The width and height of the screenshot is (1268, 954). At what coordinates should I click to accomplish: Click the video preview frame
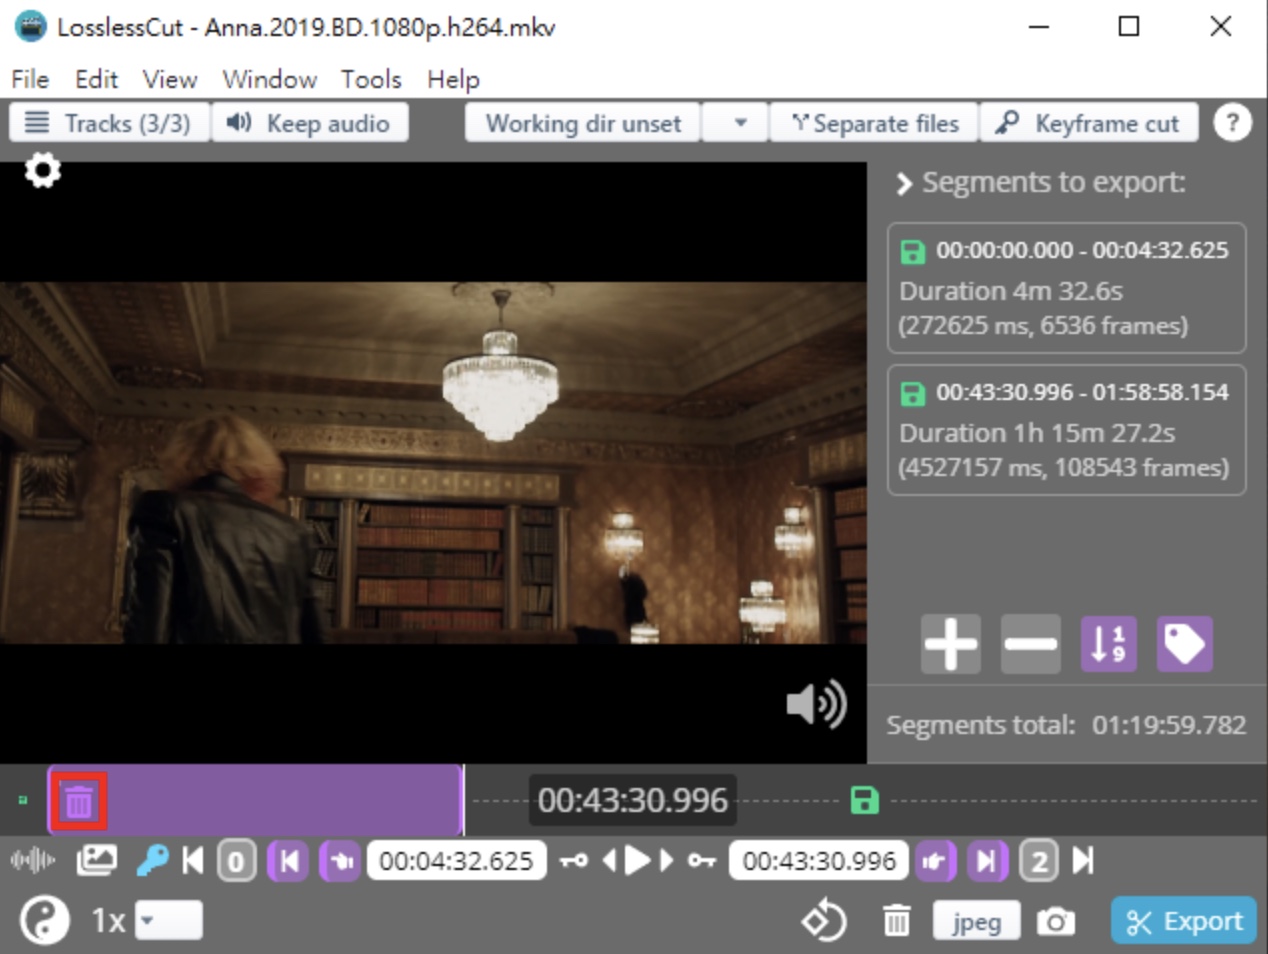tap(433, 462)
